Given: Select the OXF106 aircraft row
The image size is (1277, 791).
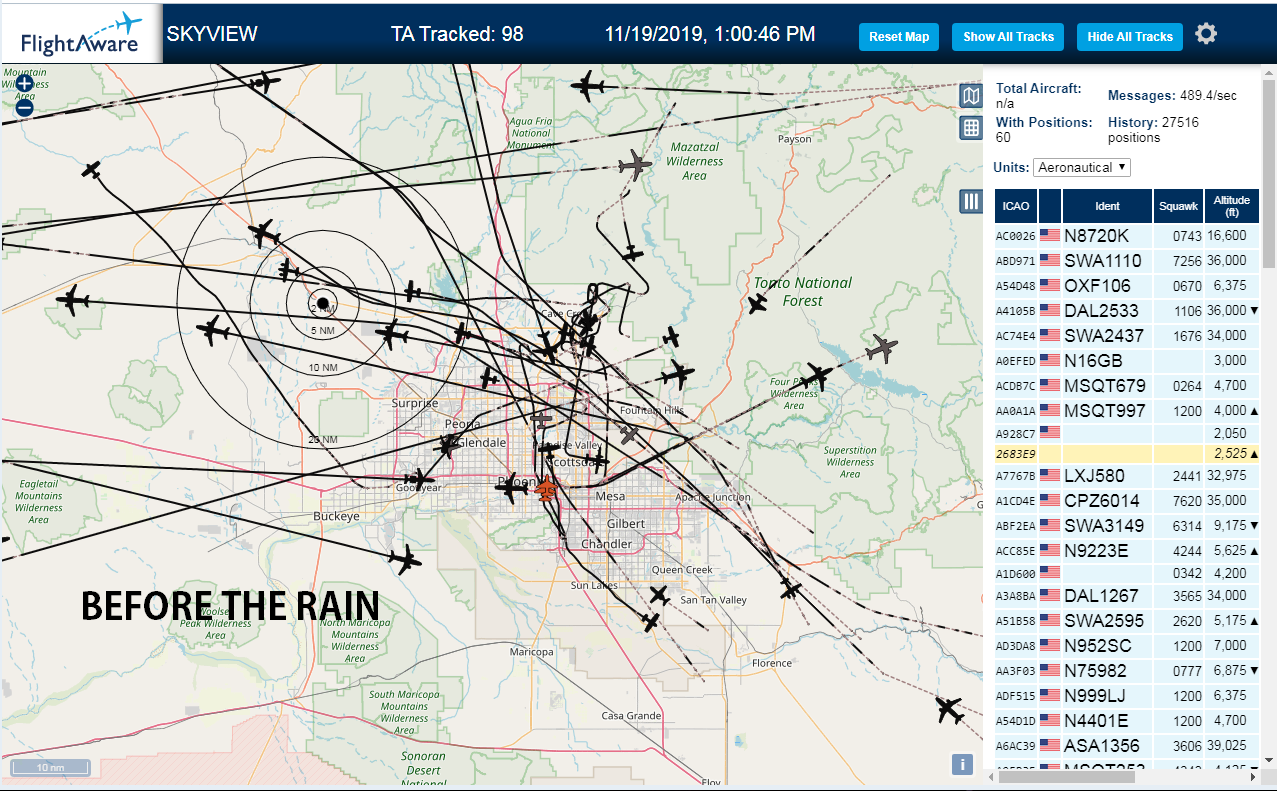Looking at the screenshot, I should pos(1128,286).
